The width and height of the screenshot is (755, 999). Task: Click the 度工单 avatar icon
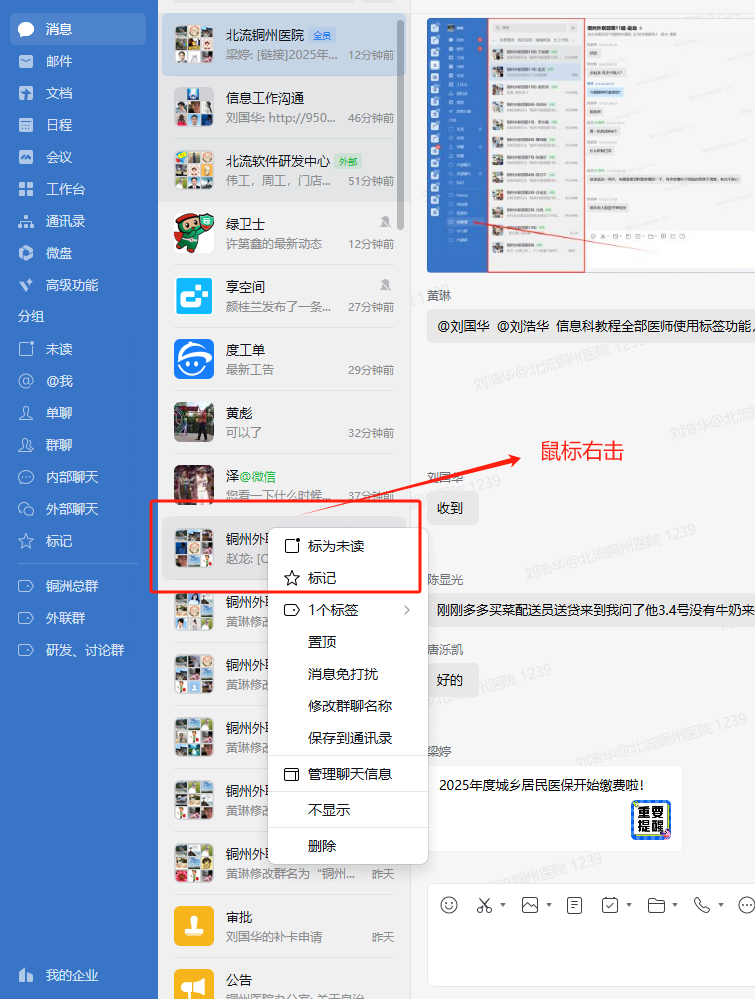(194, 359)
